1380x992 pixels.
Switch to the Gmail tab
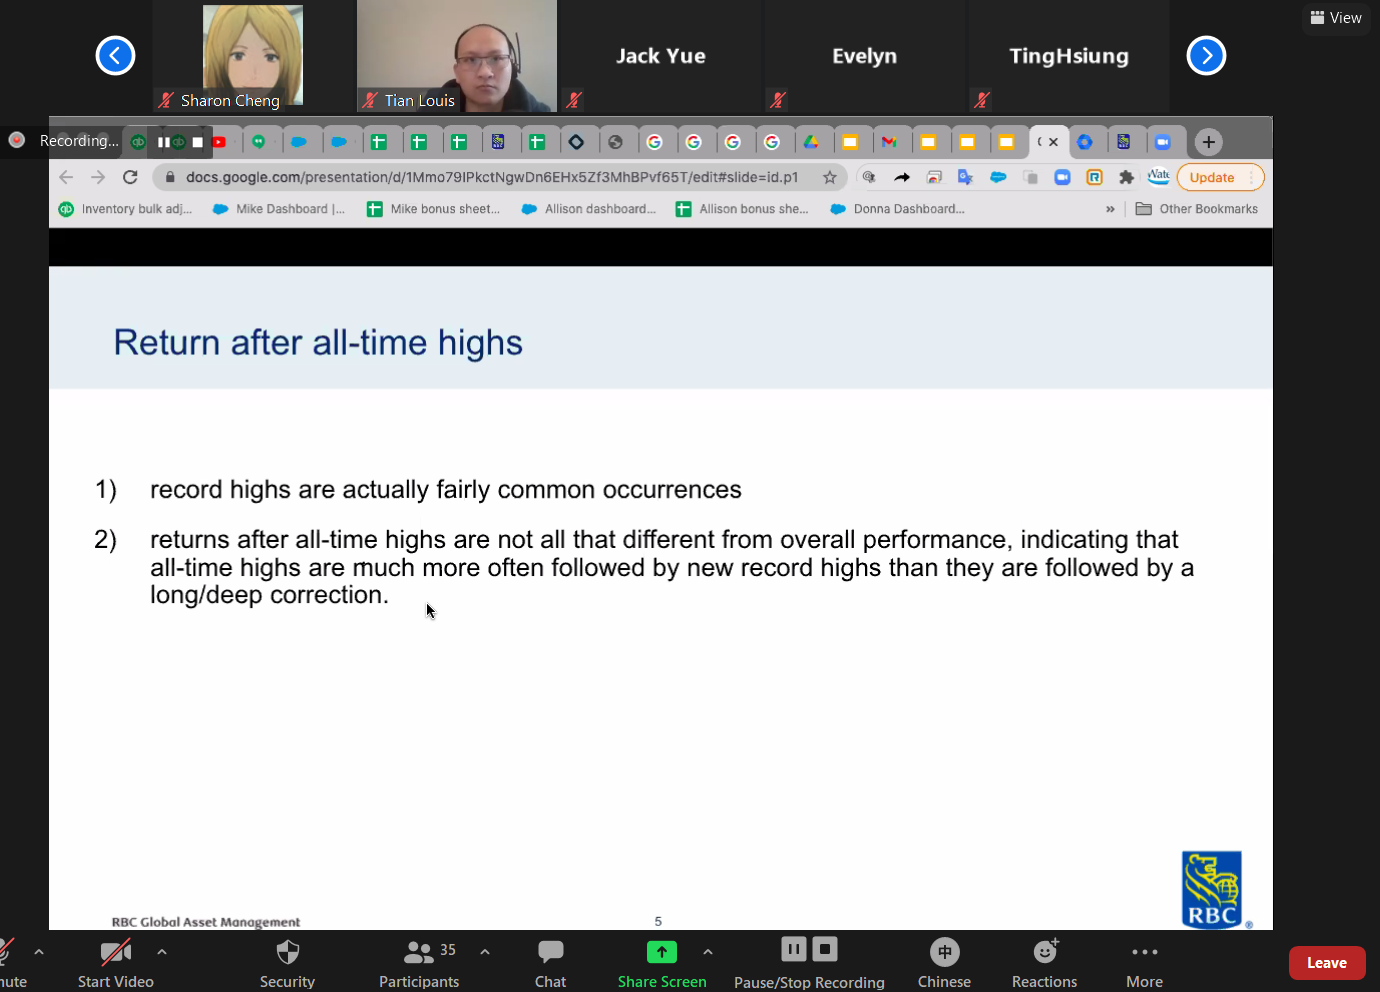click(889, 142)
